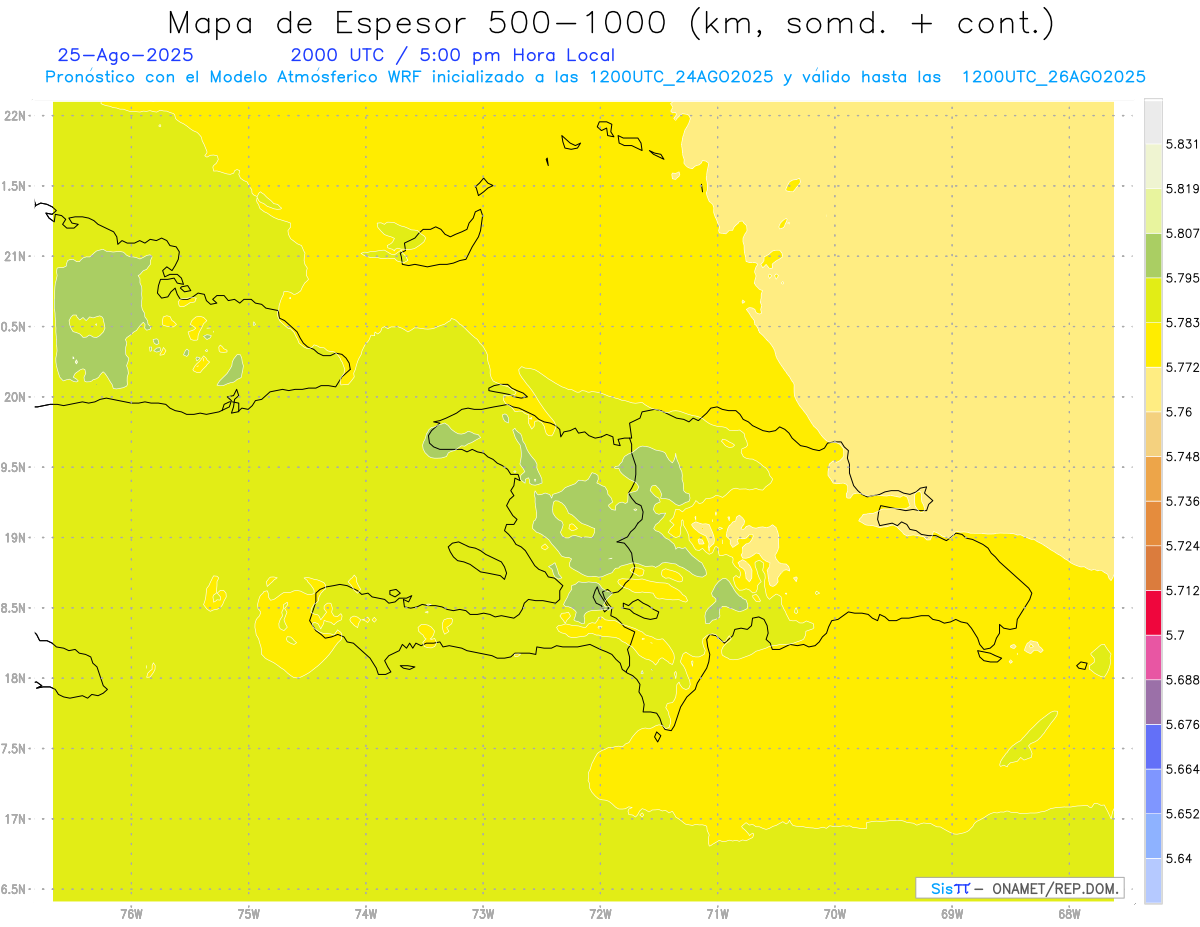Screen dimensions: 1200x927
Task: Click the legend value 5.772
Action: 1182,367
